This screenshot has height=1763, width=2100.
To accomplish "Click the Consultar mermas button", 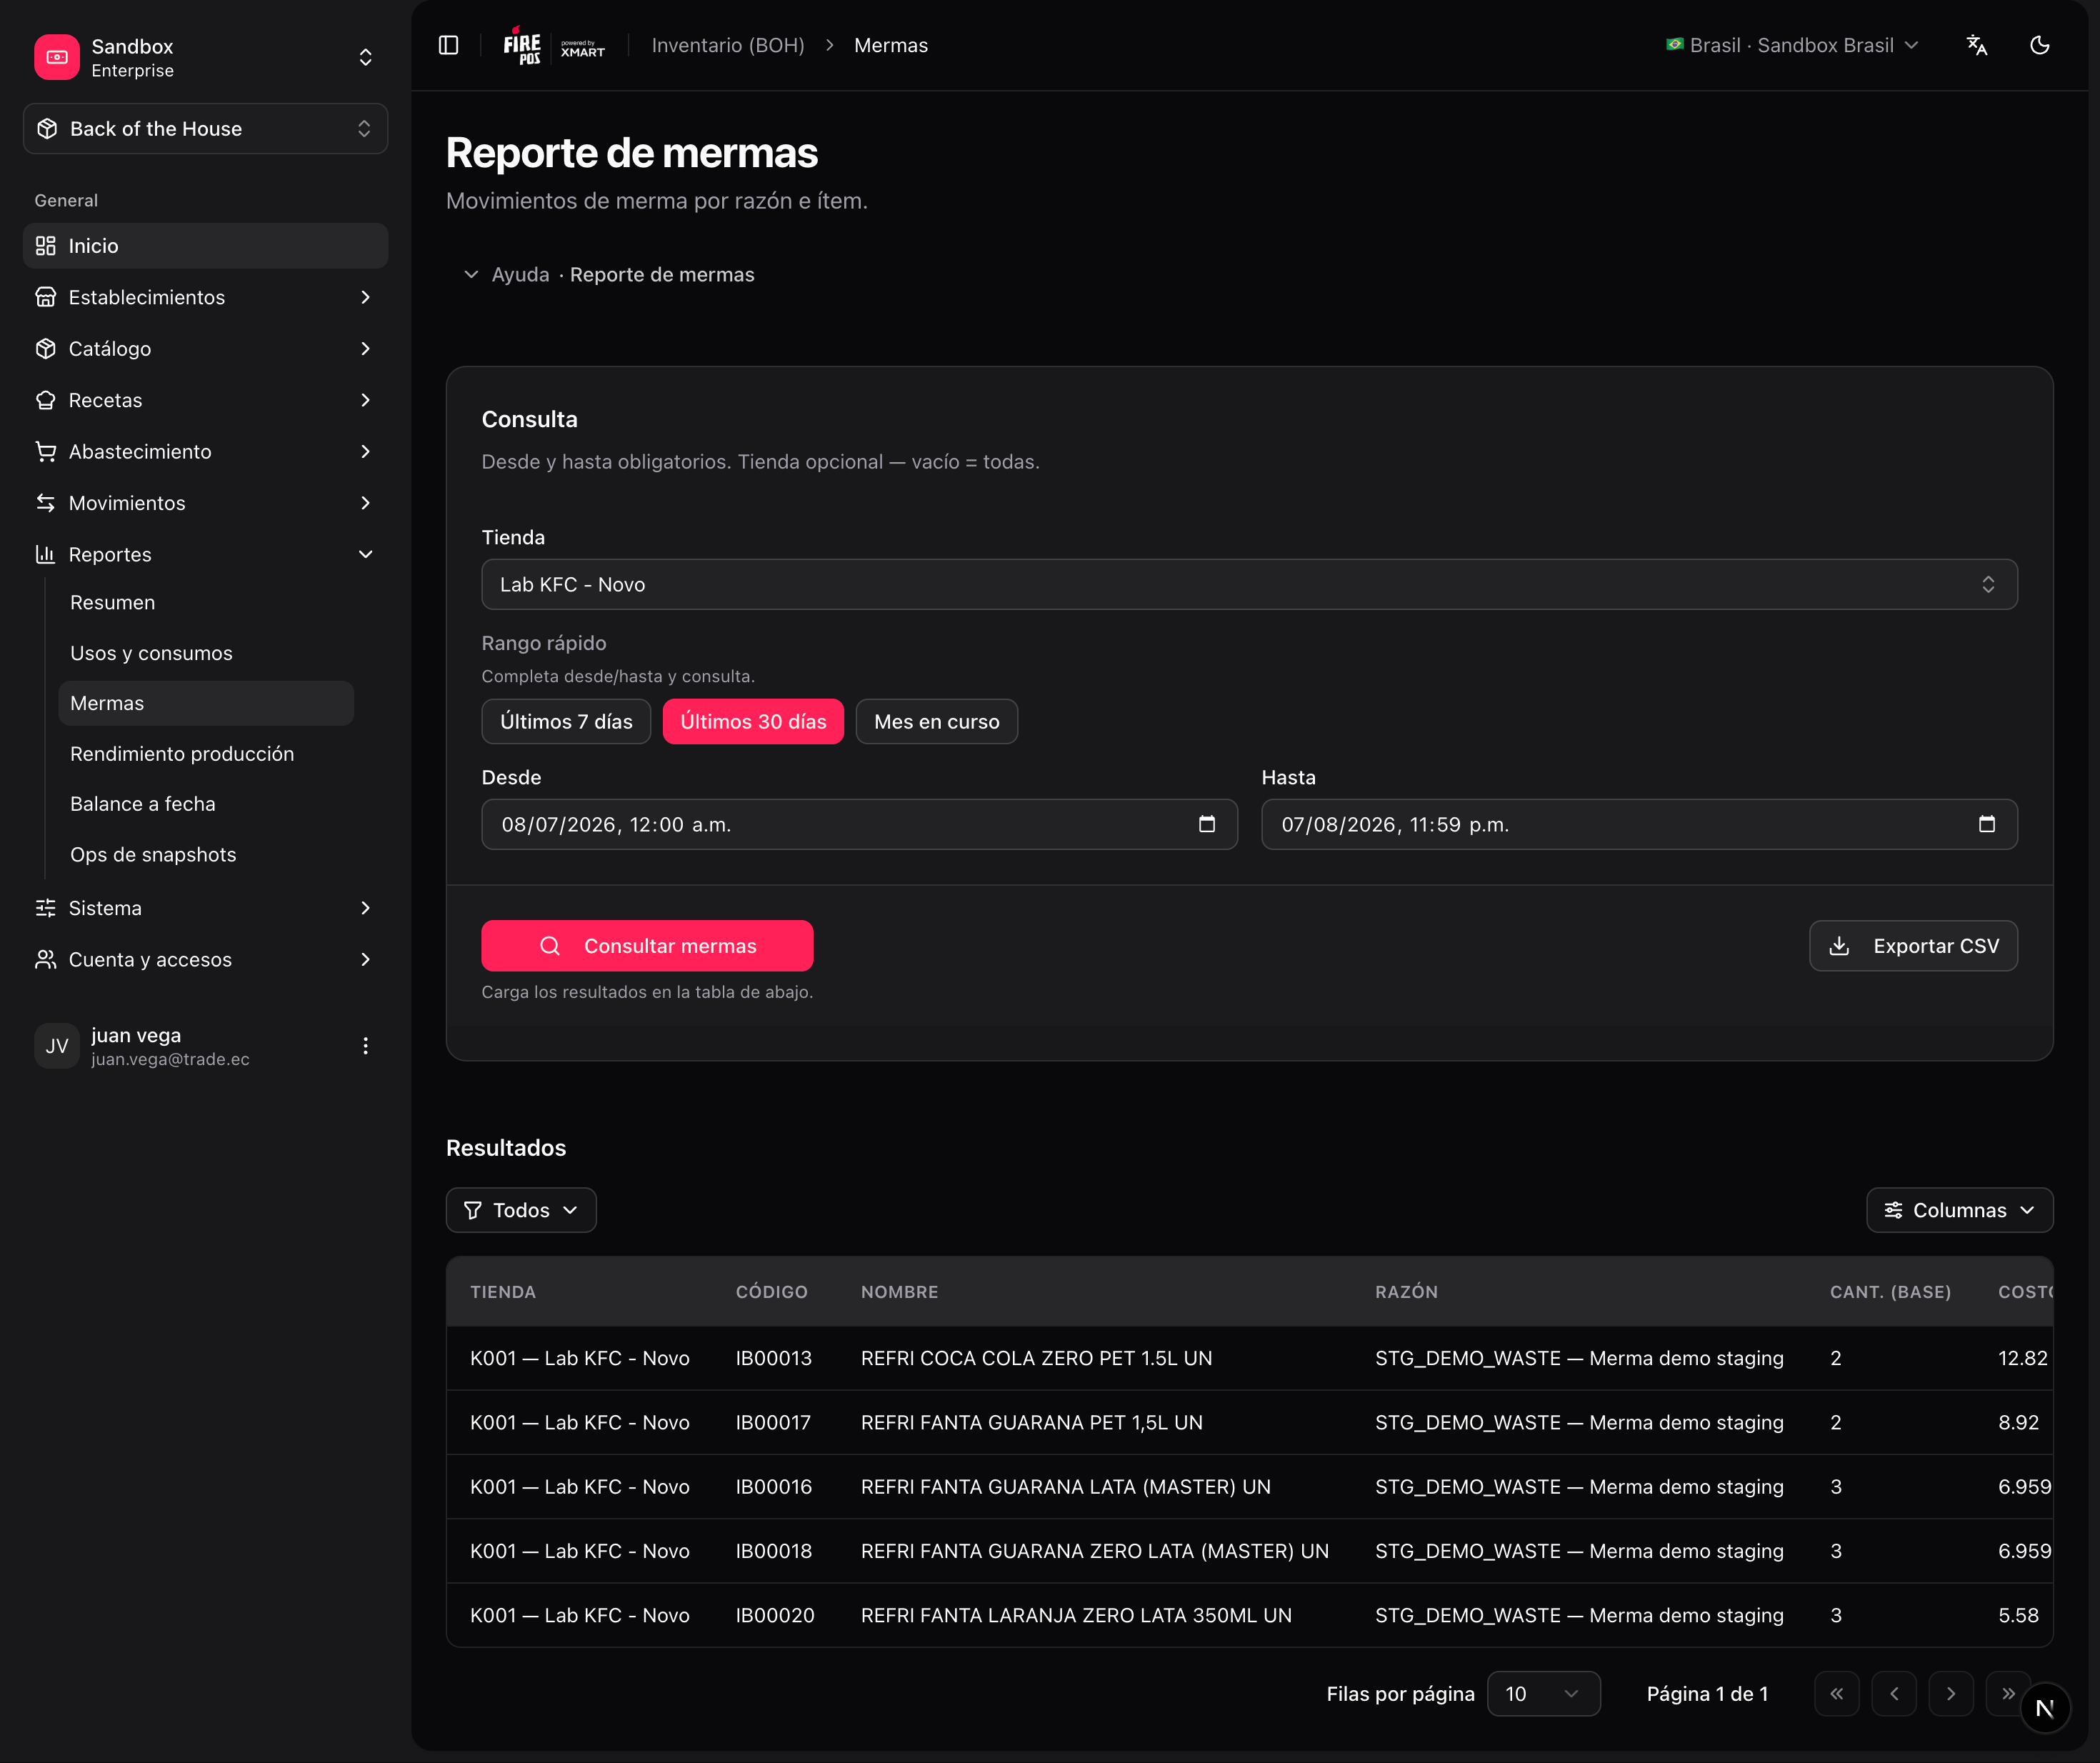I will click(x=647, y=946).
